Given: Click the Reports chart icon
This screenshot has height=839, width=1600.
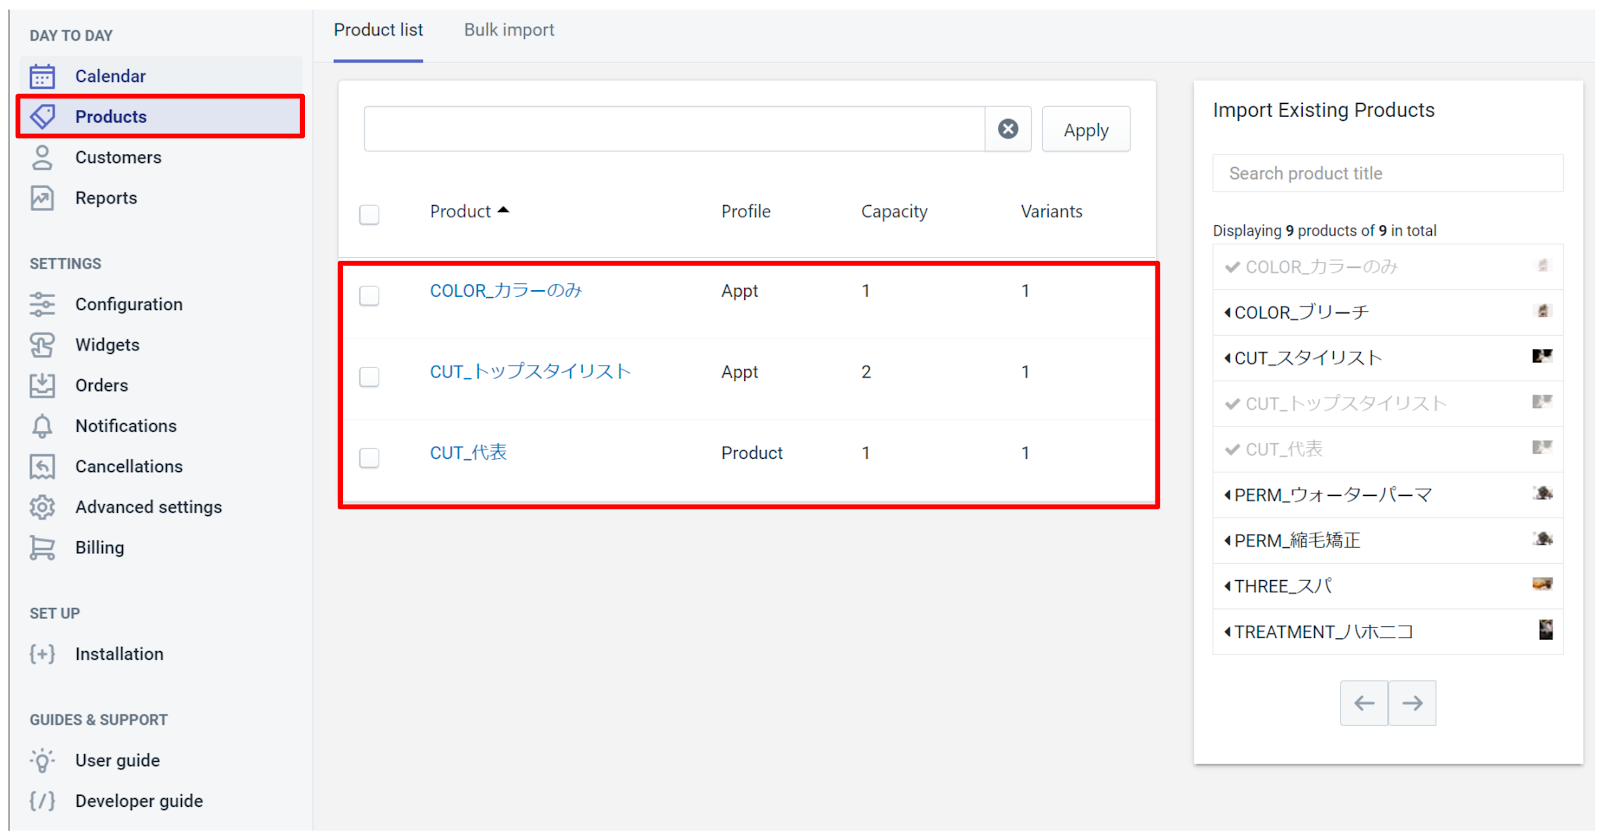Looking at the screenshot, I should [x=42, y=198].
